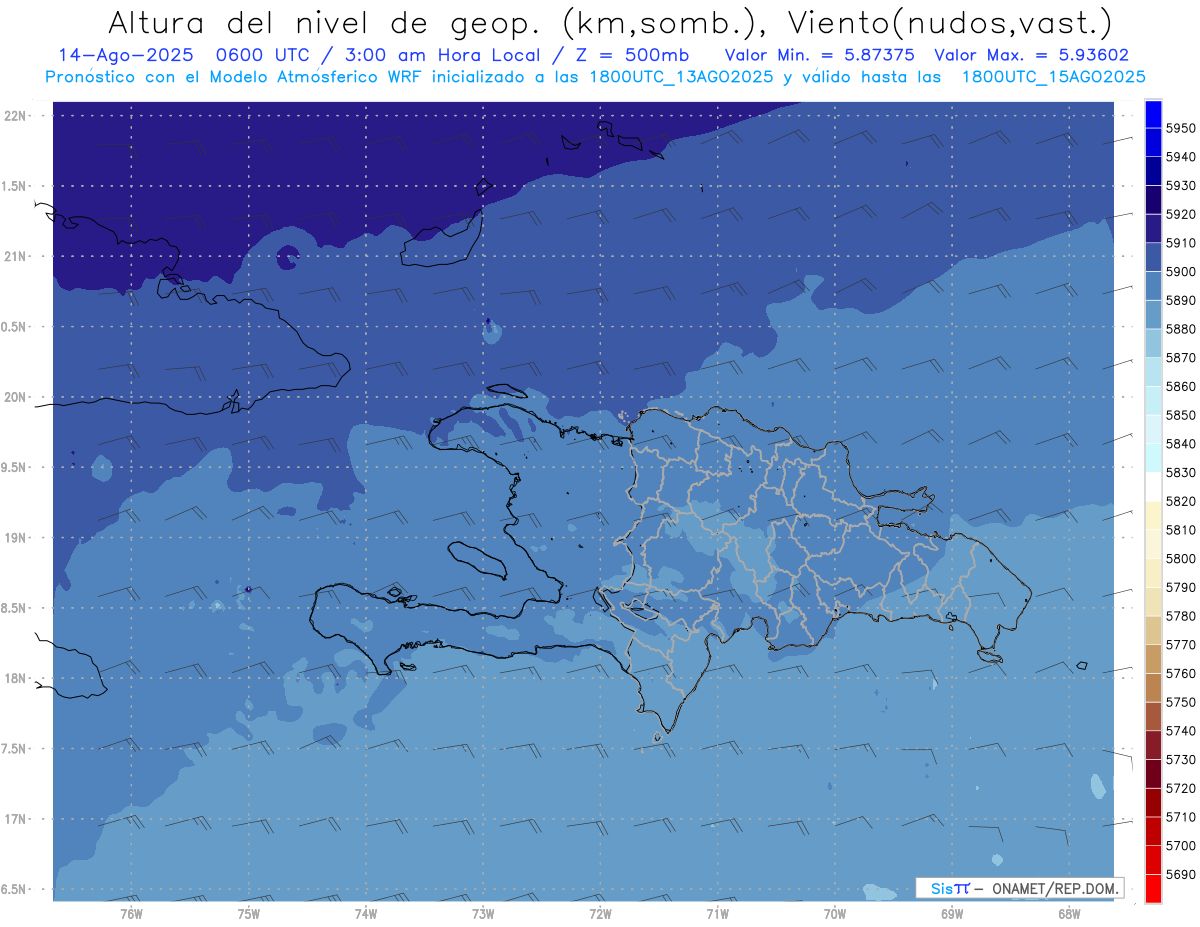Click legend value 5810
This screenshot has height=927, width=1200.
tap(1180, 530)
